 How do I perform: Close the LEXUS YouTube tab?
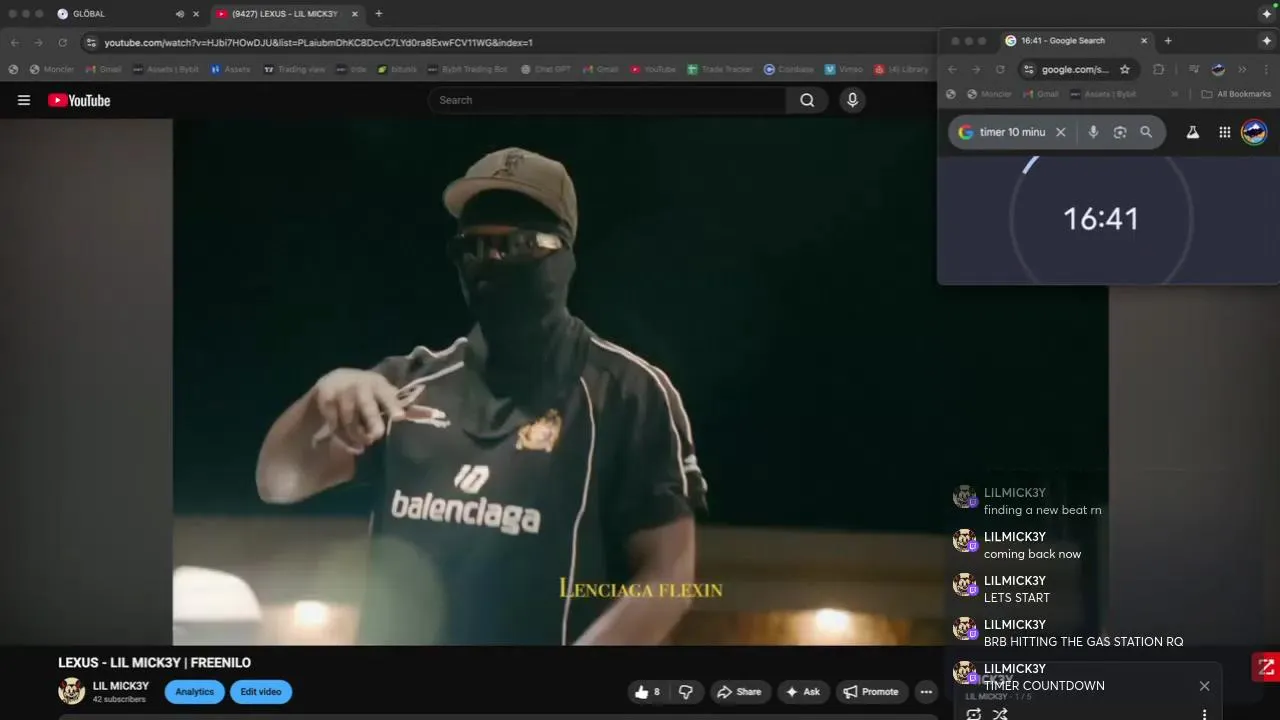coord(354,14)
